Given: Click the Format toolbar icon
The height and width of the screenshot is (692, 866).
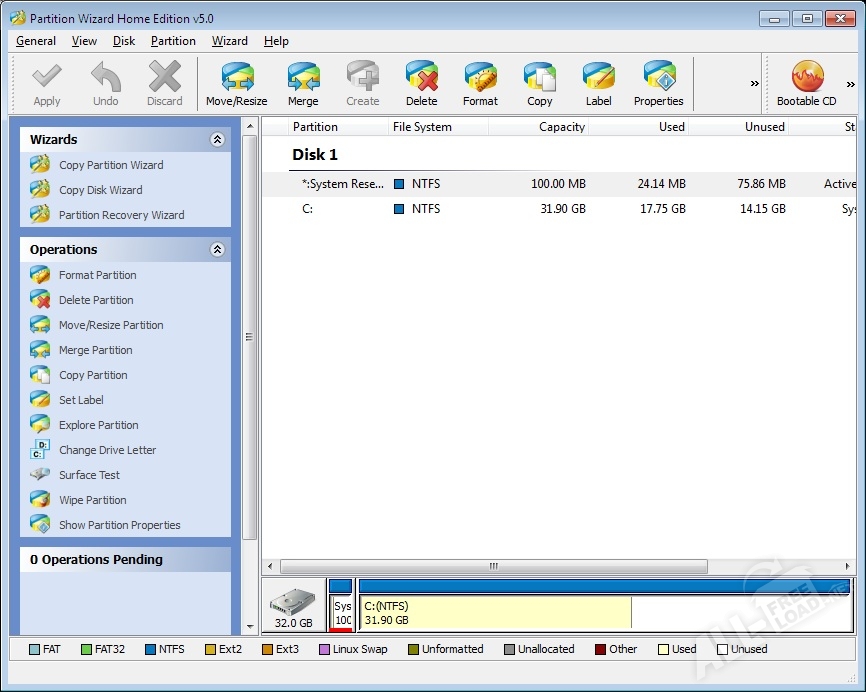Looking at the screenshot, I should [x=480, y=78].
